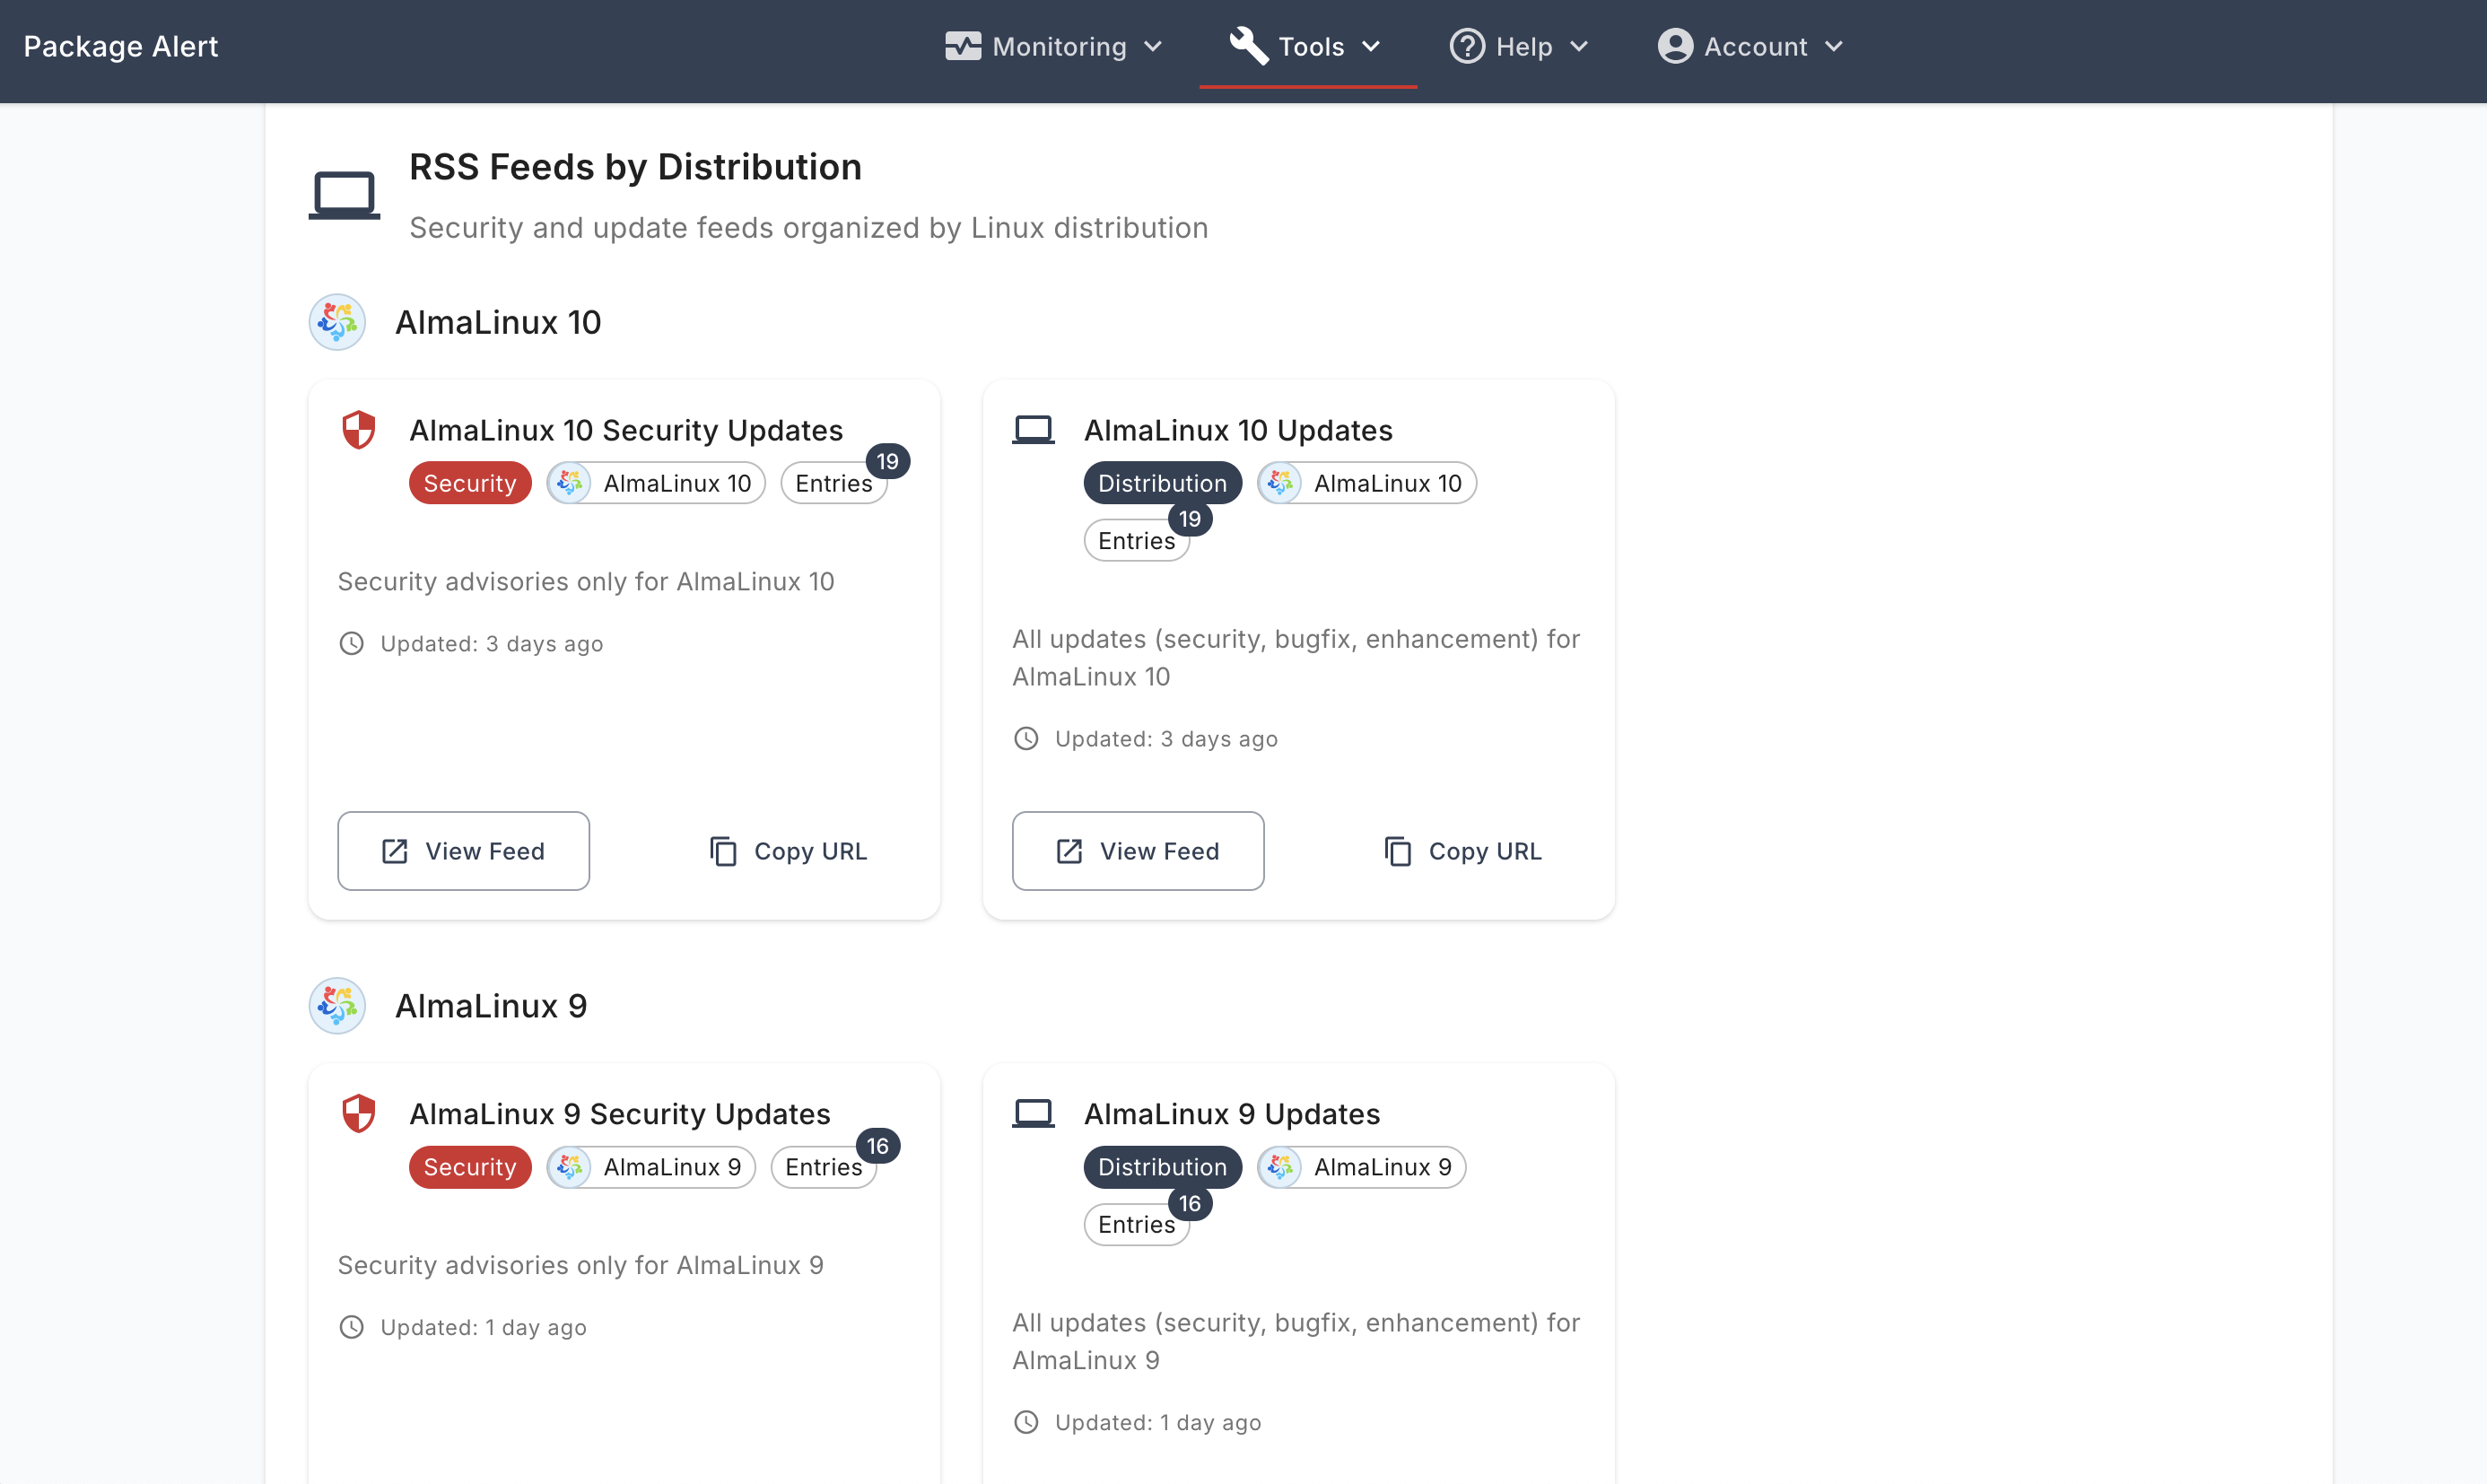Click laptop icon on AlmaLinux 10 Updates card
The width and height of the screenshot is (2487, 1484).
pos(1033,430)
